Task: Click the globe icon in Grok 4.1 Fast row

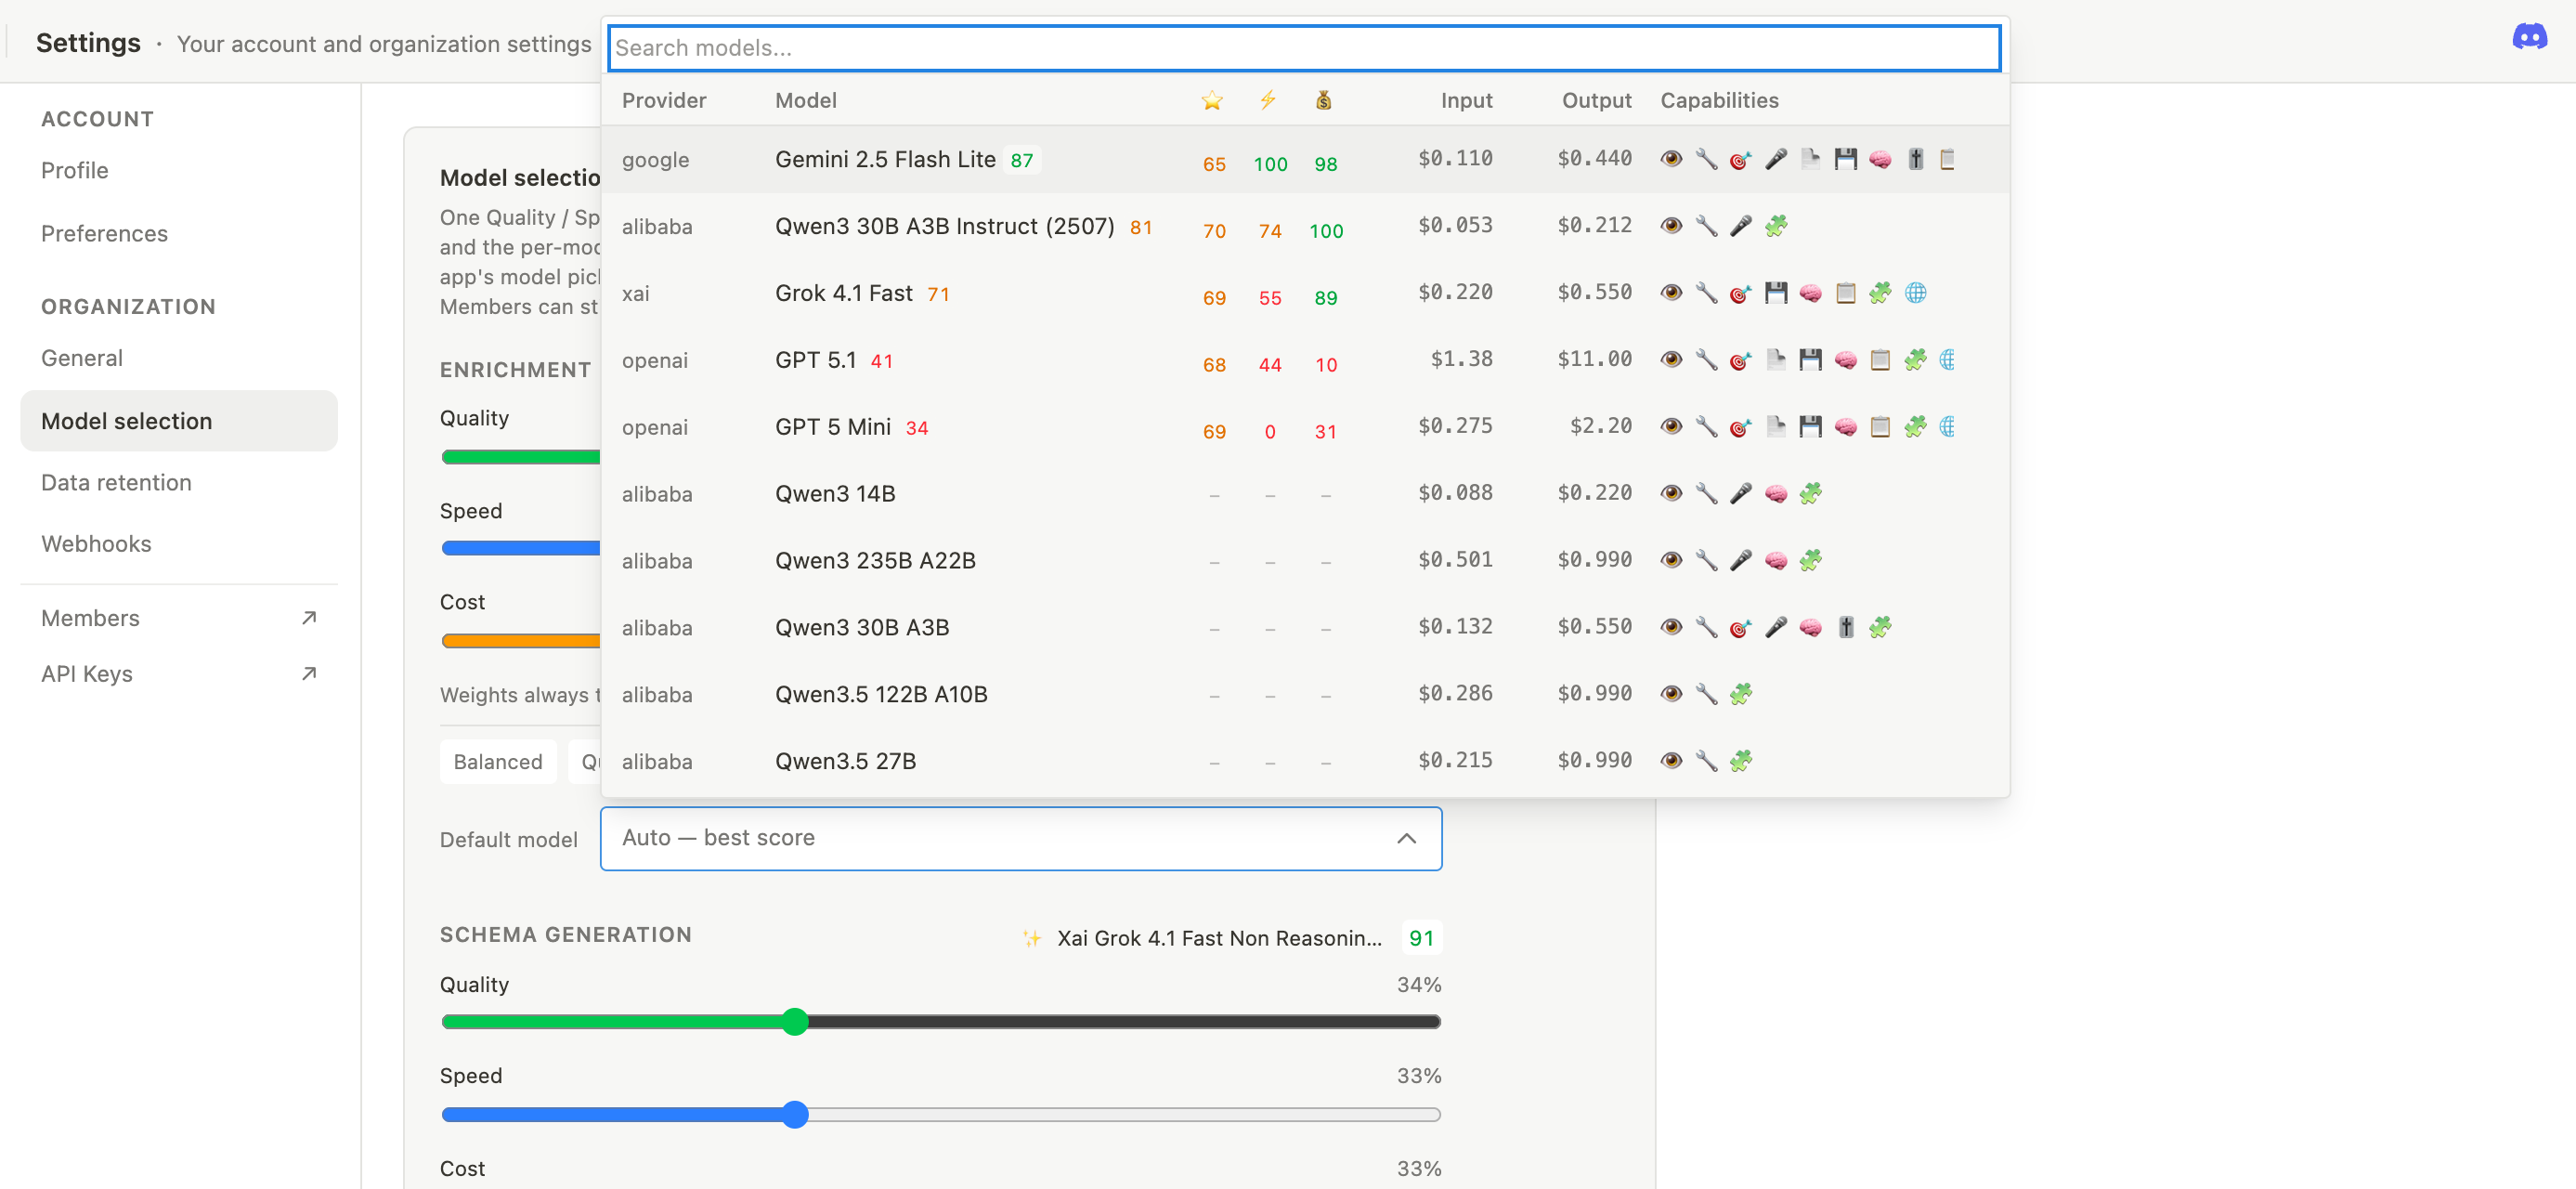Action: pos(1915,293)
